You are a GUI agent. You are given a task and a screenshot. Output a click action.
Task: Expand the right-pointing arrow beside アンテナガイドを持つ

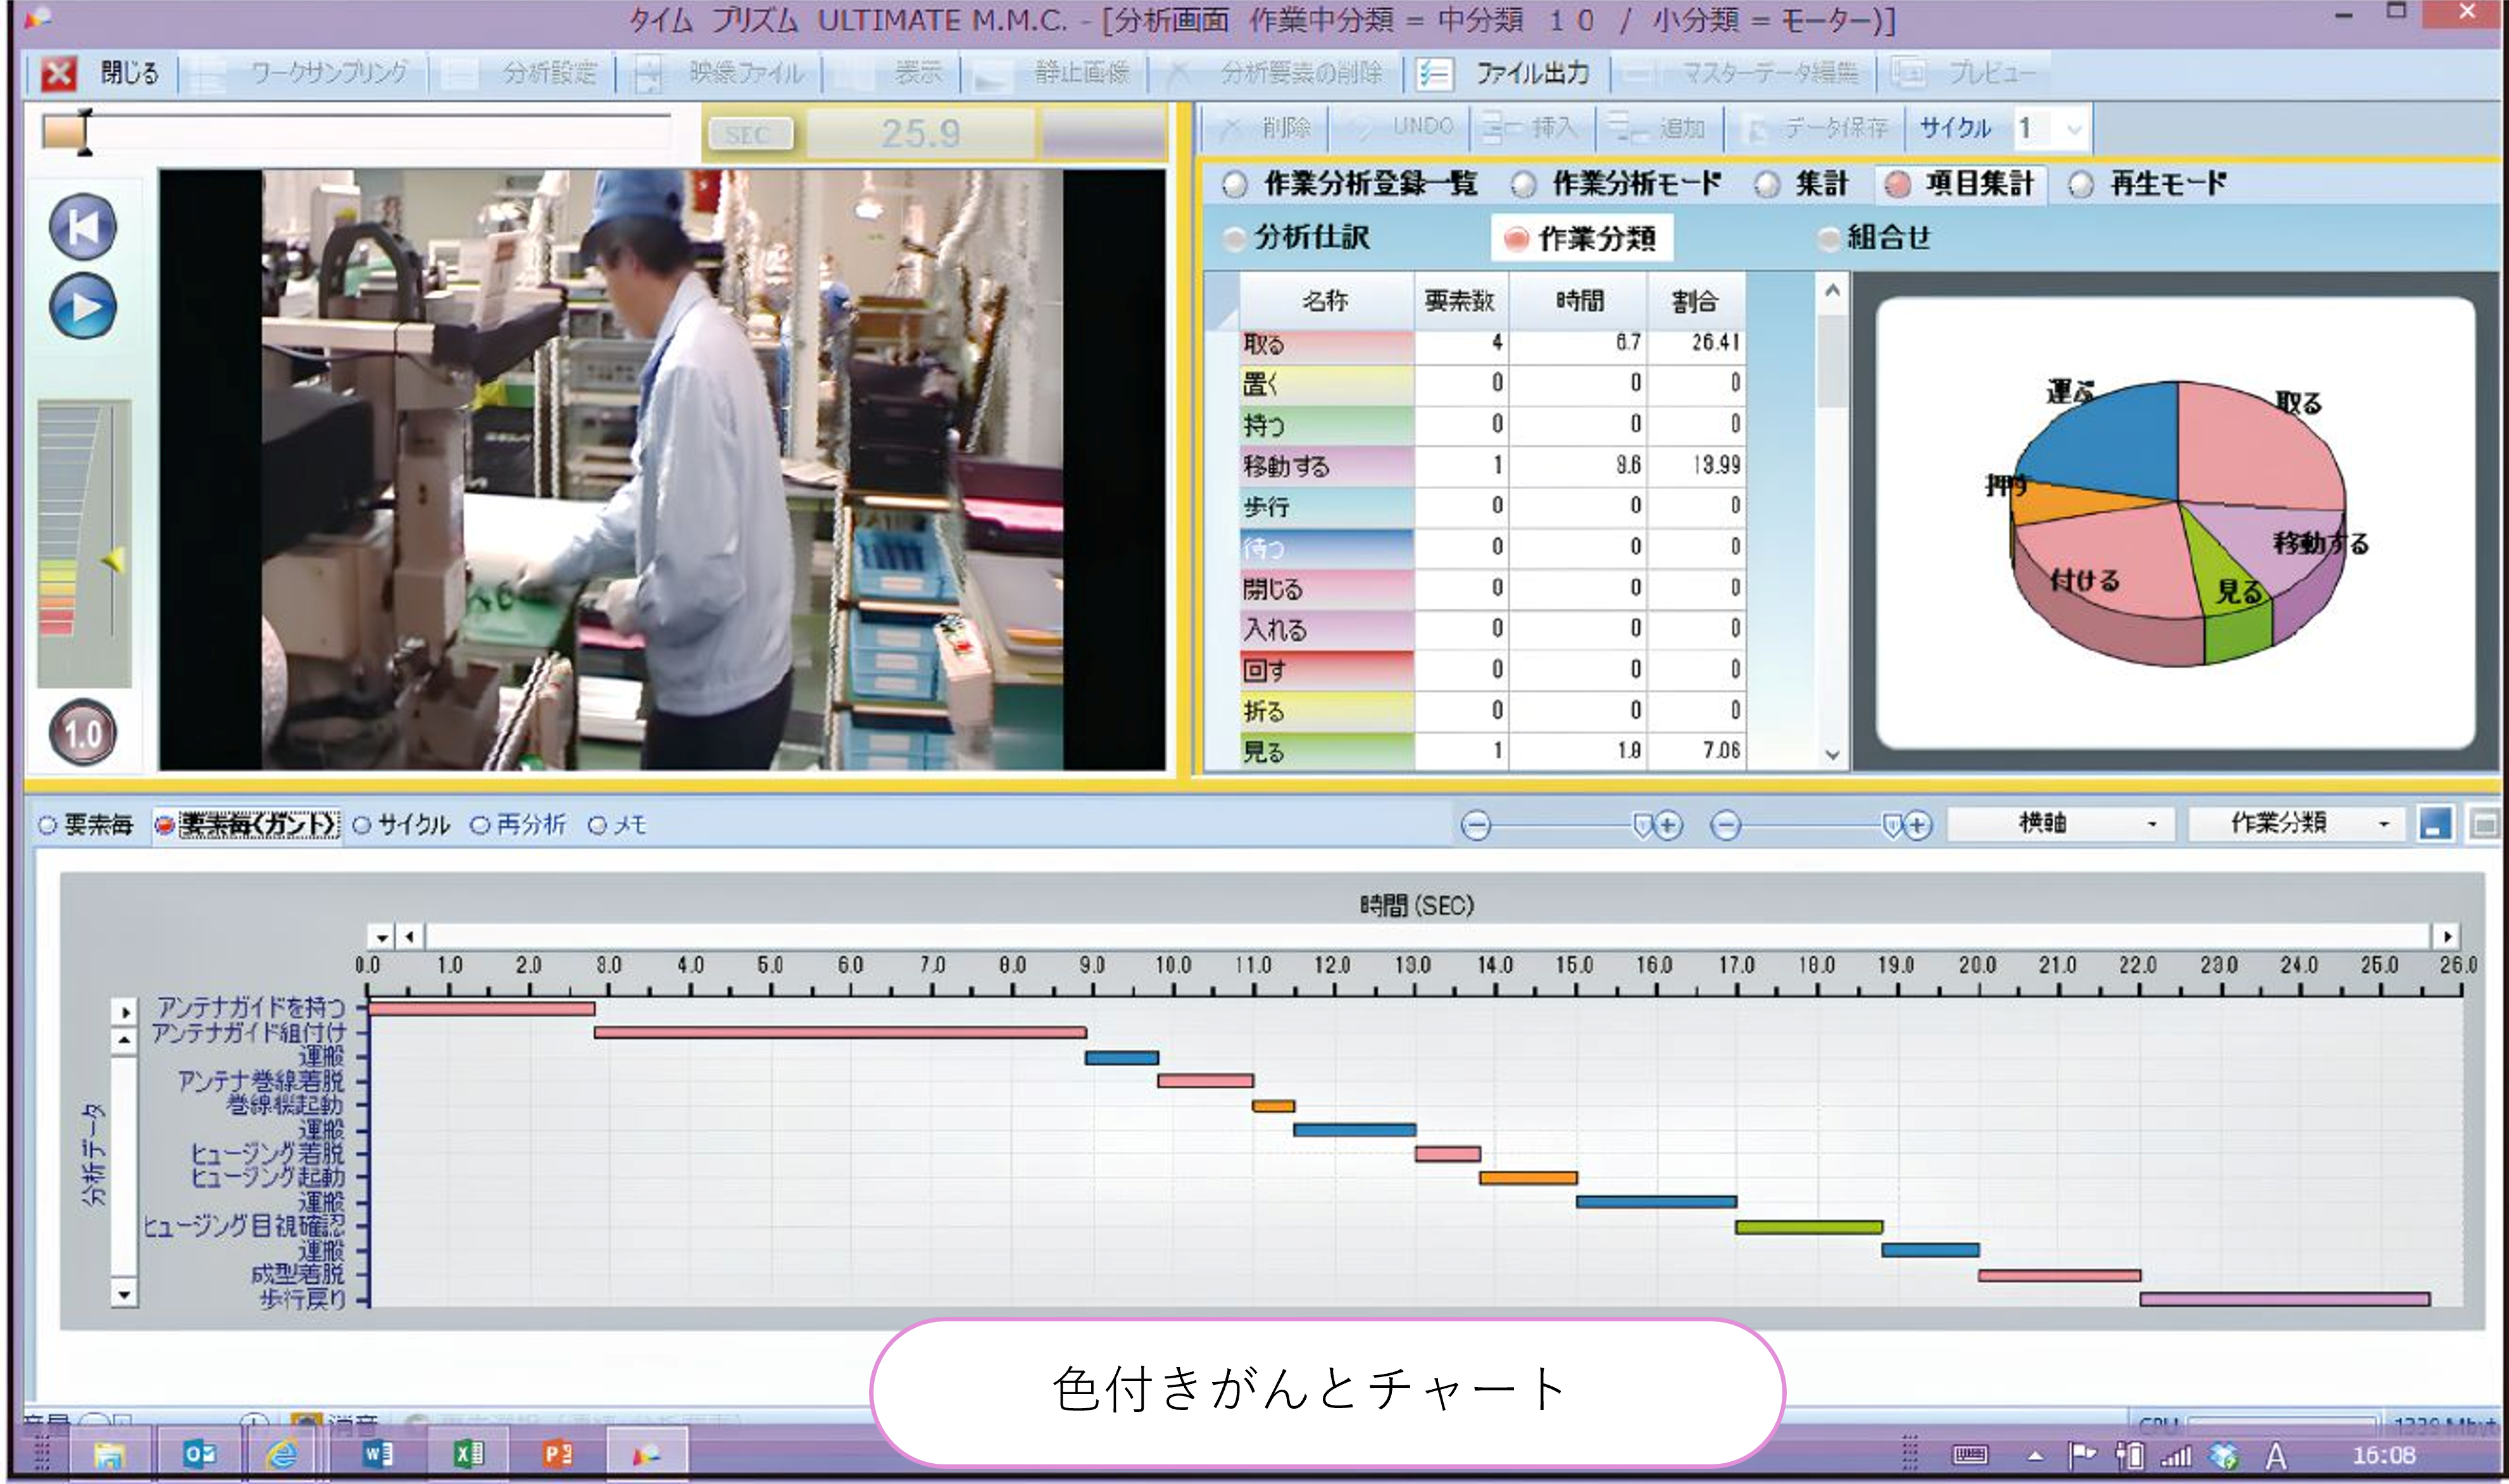[124, 1012]
